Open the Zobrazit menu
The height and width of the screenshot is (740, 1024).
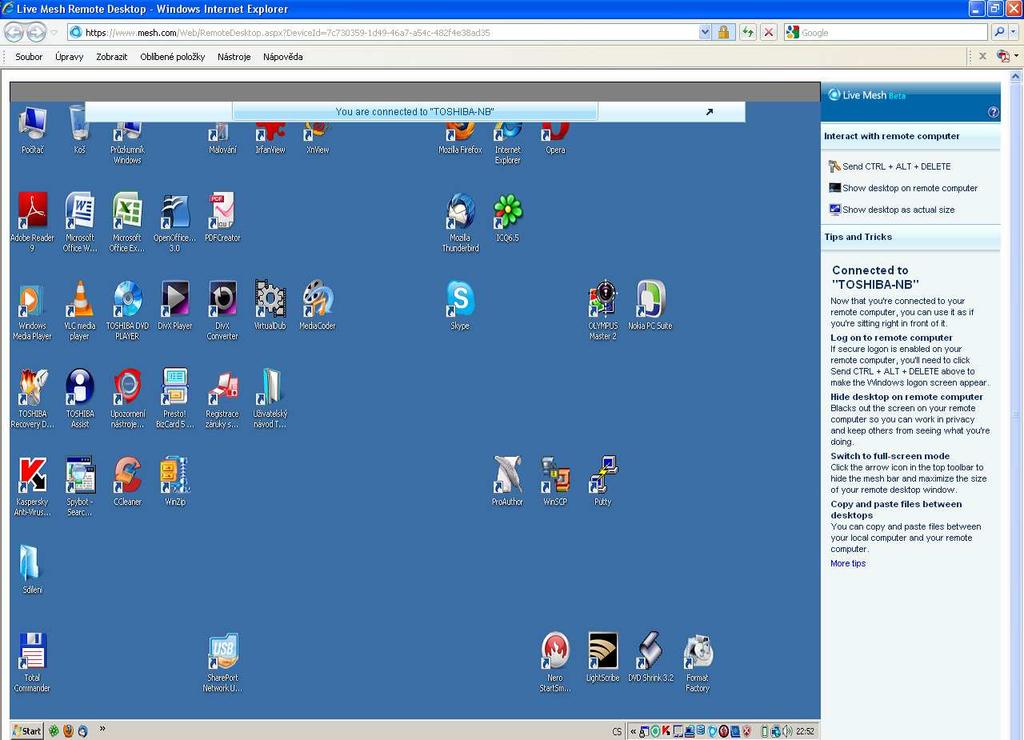click(x=112, y=57)
